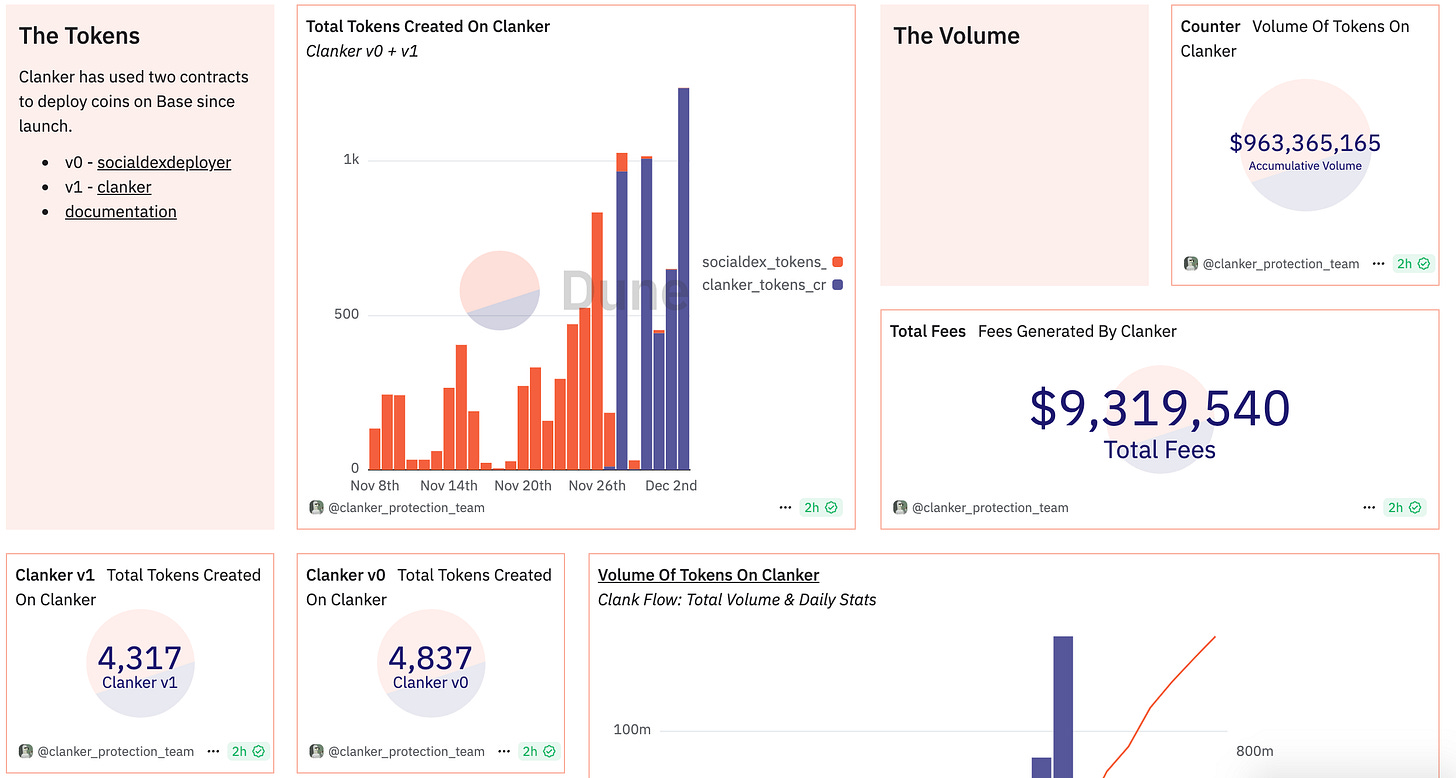Click the 2h refresh badge in Total Tokens chart card
The width and height of the screenshot is (1456, 778).
click(x=820, y=508)
